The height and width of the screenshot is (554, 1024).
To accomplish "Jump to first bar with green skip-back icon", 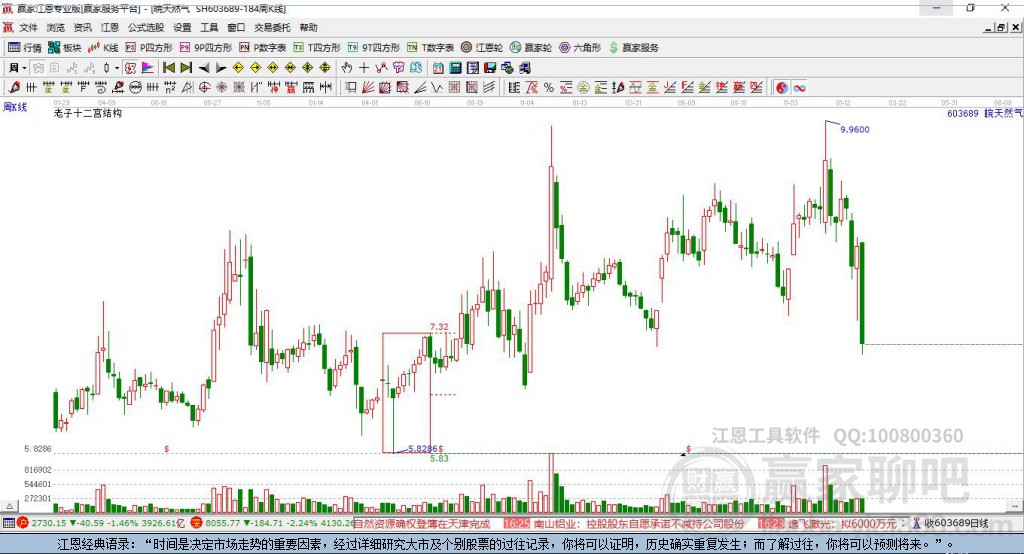I will [168, 68].
